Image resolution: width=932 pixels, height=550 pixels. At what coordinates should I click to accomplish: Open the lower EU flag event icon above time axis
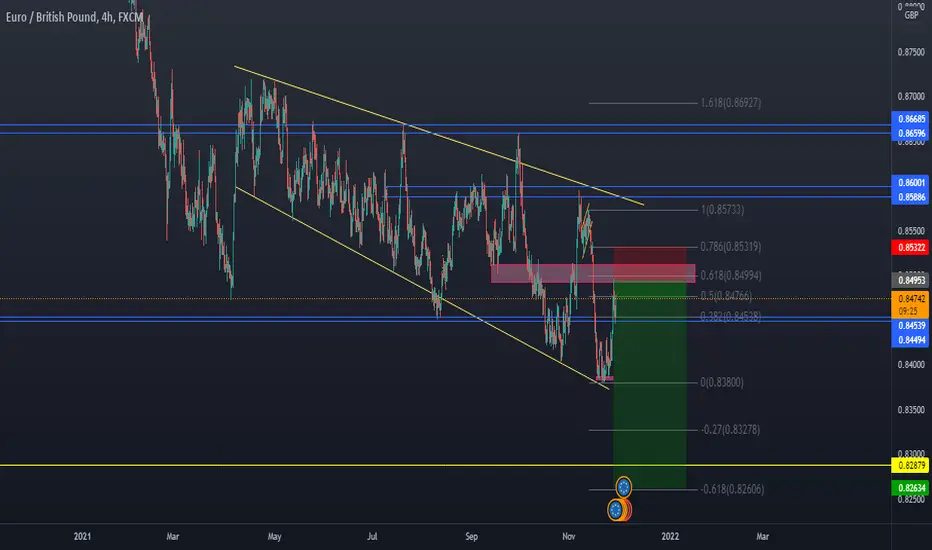click(616, 510)
